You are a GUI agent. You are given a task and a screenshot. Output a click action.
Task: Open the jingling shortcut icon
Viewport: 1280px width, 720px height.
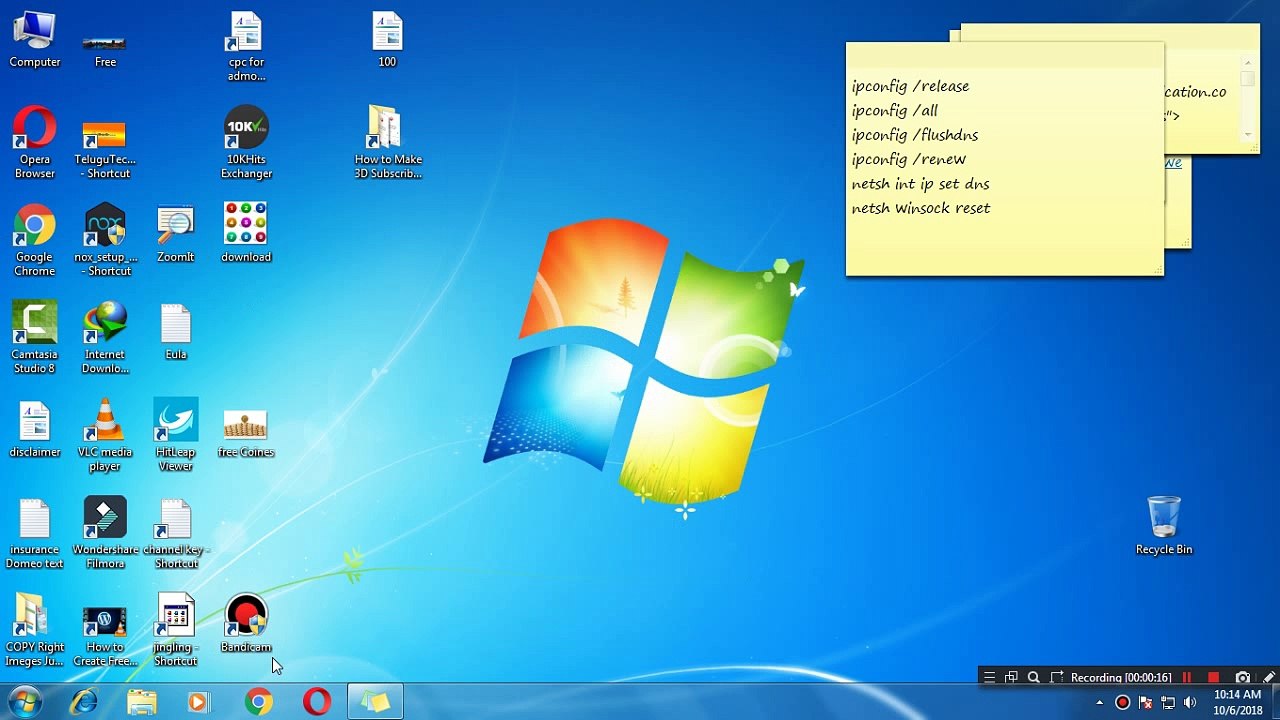pos(175,631)
